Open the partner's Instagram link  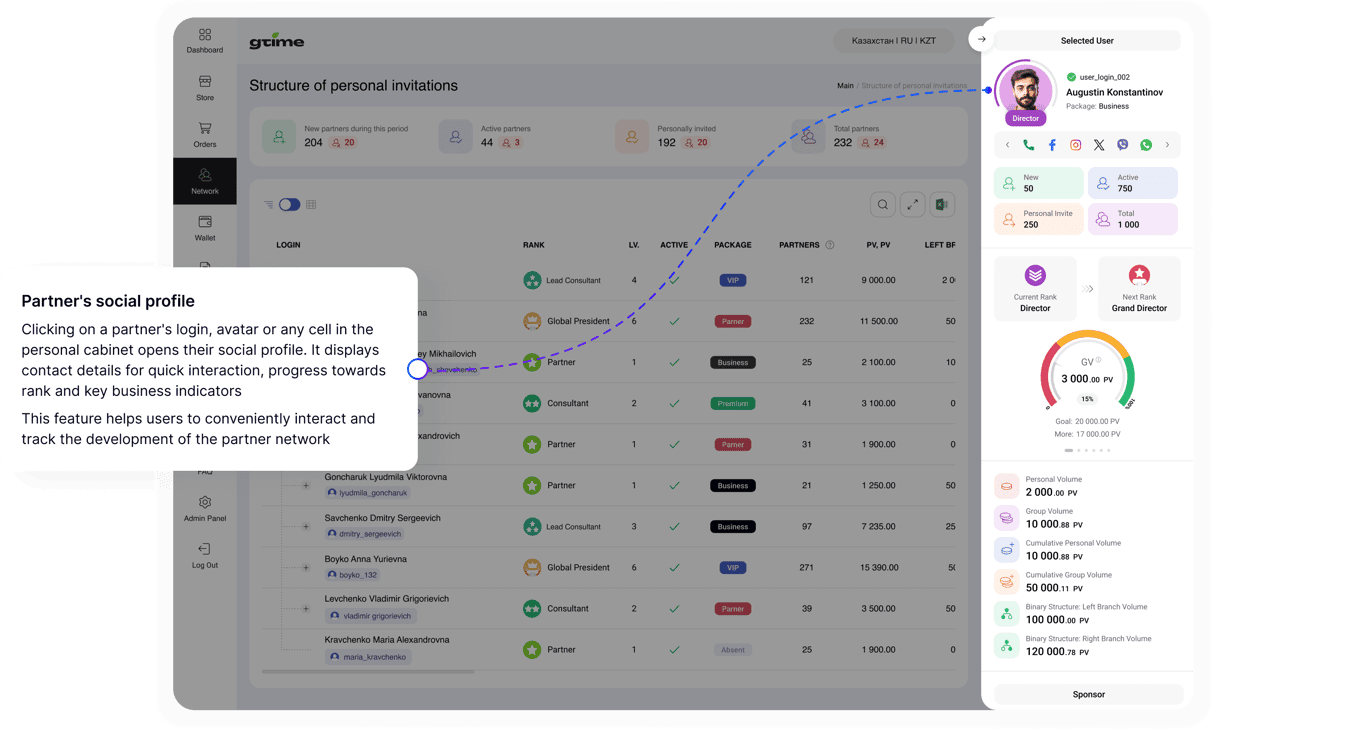coord(1076,145)
